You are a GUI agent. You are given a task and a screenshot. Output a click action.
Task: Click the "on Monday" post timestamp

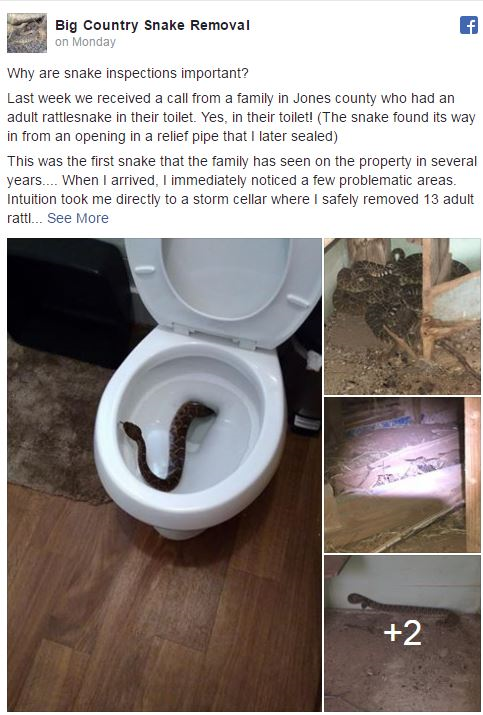pyautogui.click(x=85, y=42)
